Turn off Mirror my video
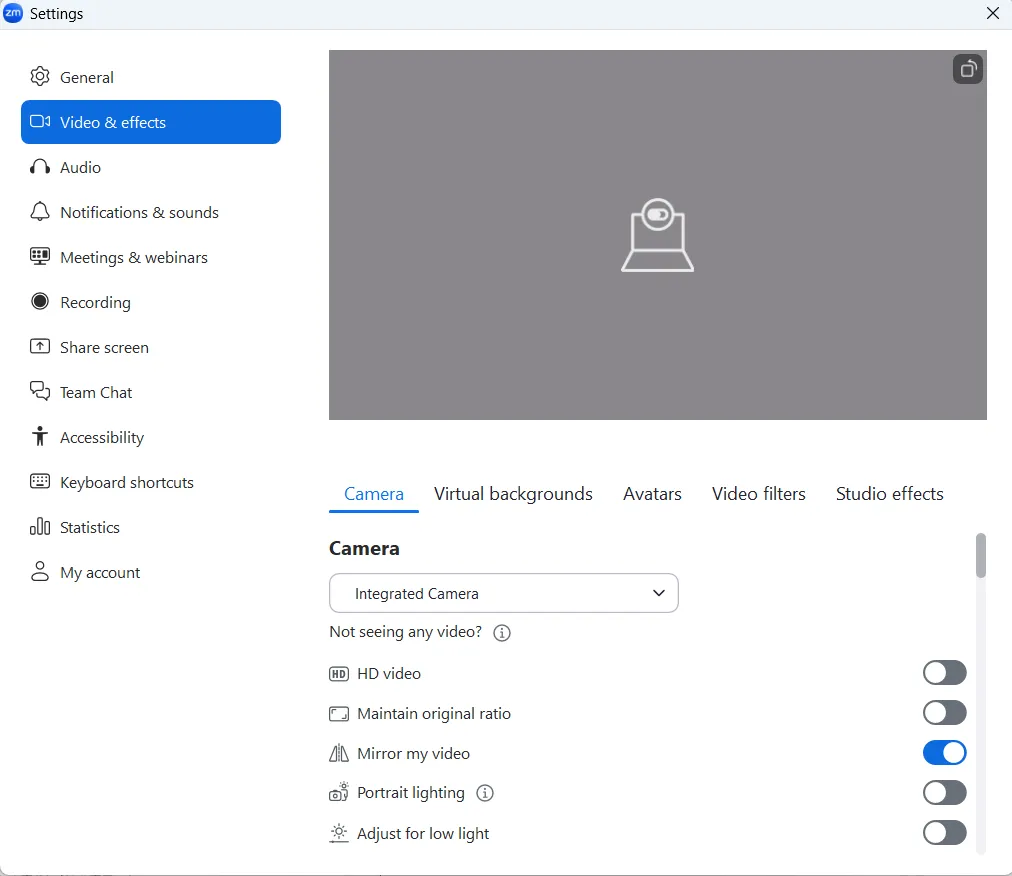The image size is (1012, 876). point(944,753)
